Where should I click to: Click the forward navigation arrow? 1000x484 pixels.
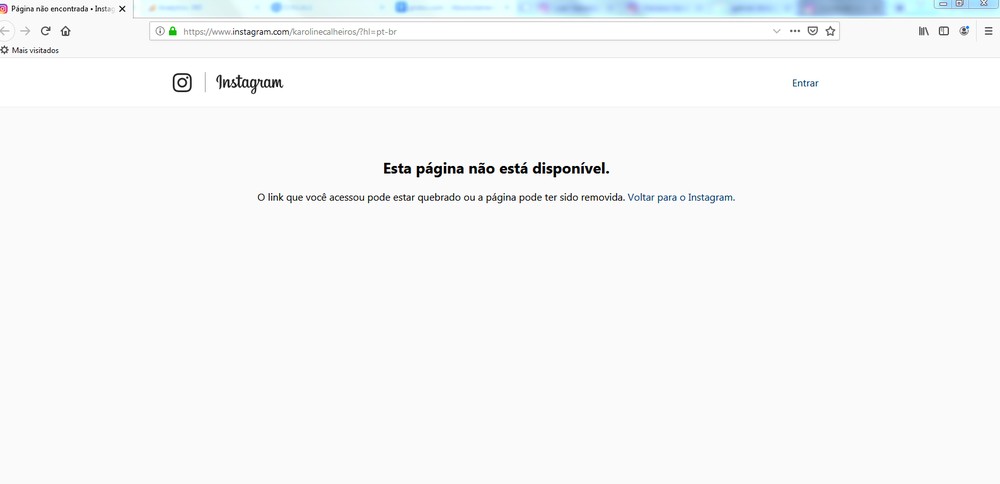(26, 31)
